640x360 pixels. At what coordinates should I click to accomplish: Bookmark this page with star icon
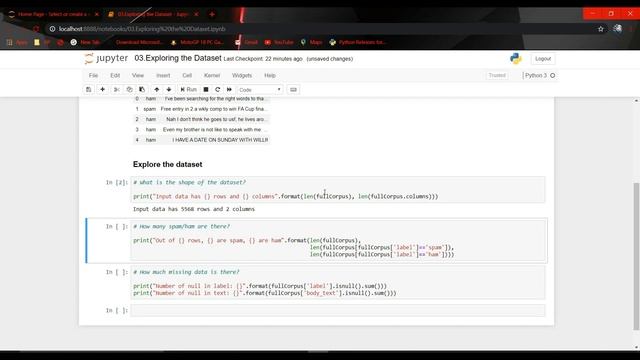pyautogui.click(x=600, y=29)
